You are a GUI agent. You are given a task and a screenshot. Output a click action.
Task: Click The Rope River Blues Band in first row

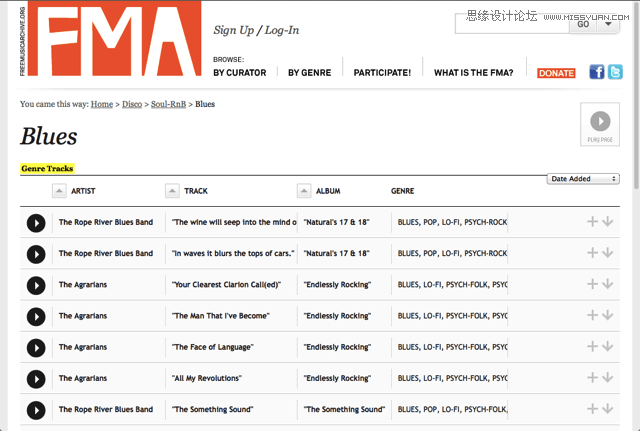106,222
